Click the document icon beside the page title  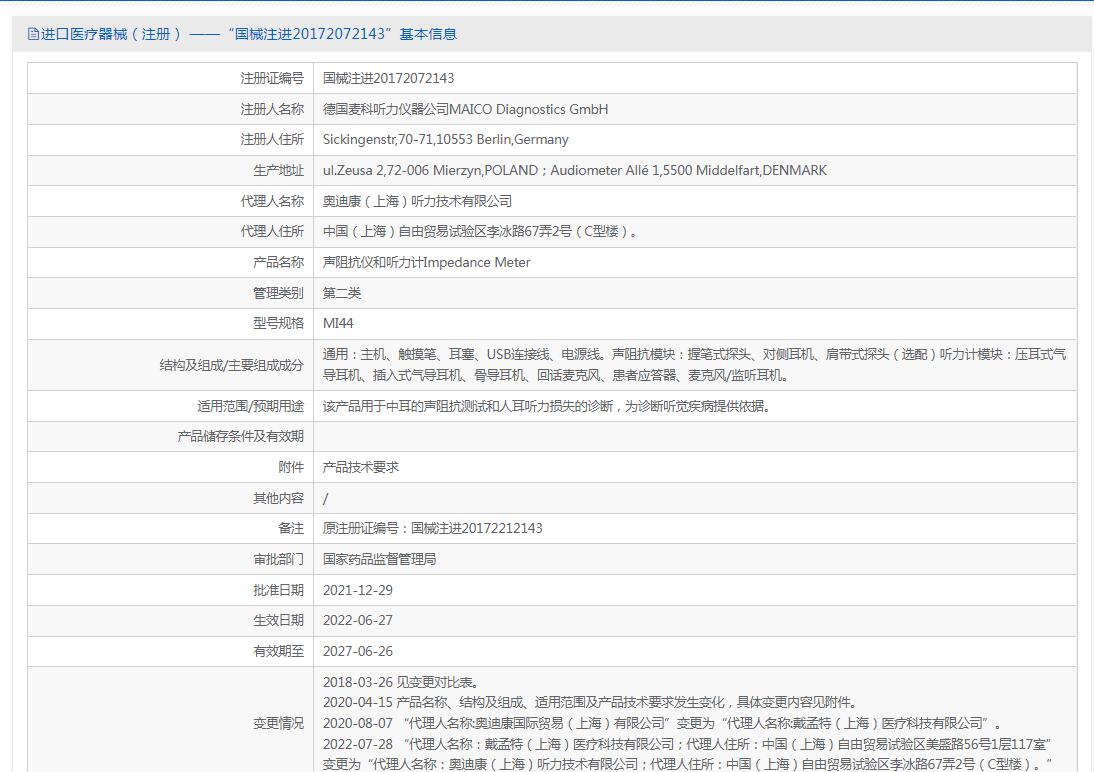coord(33,34)
